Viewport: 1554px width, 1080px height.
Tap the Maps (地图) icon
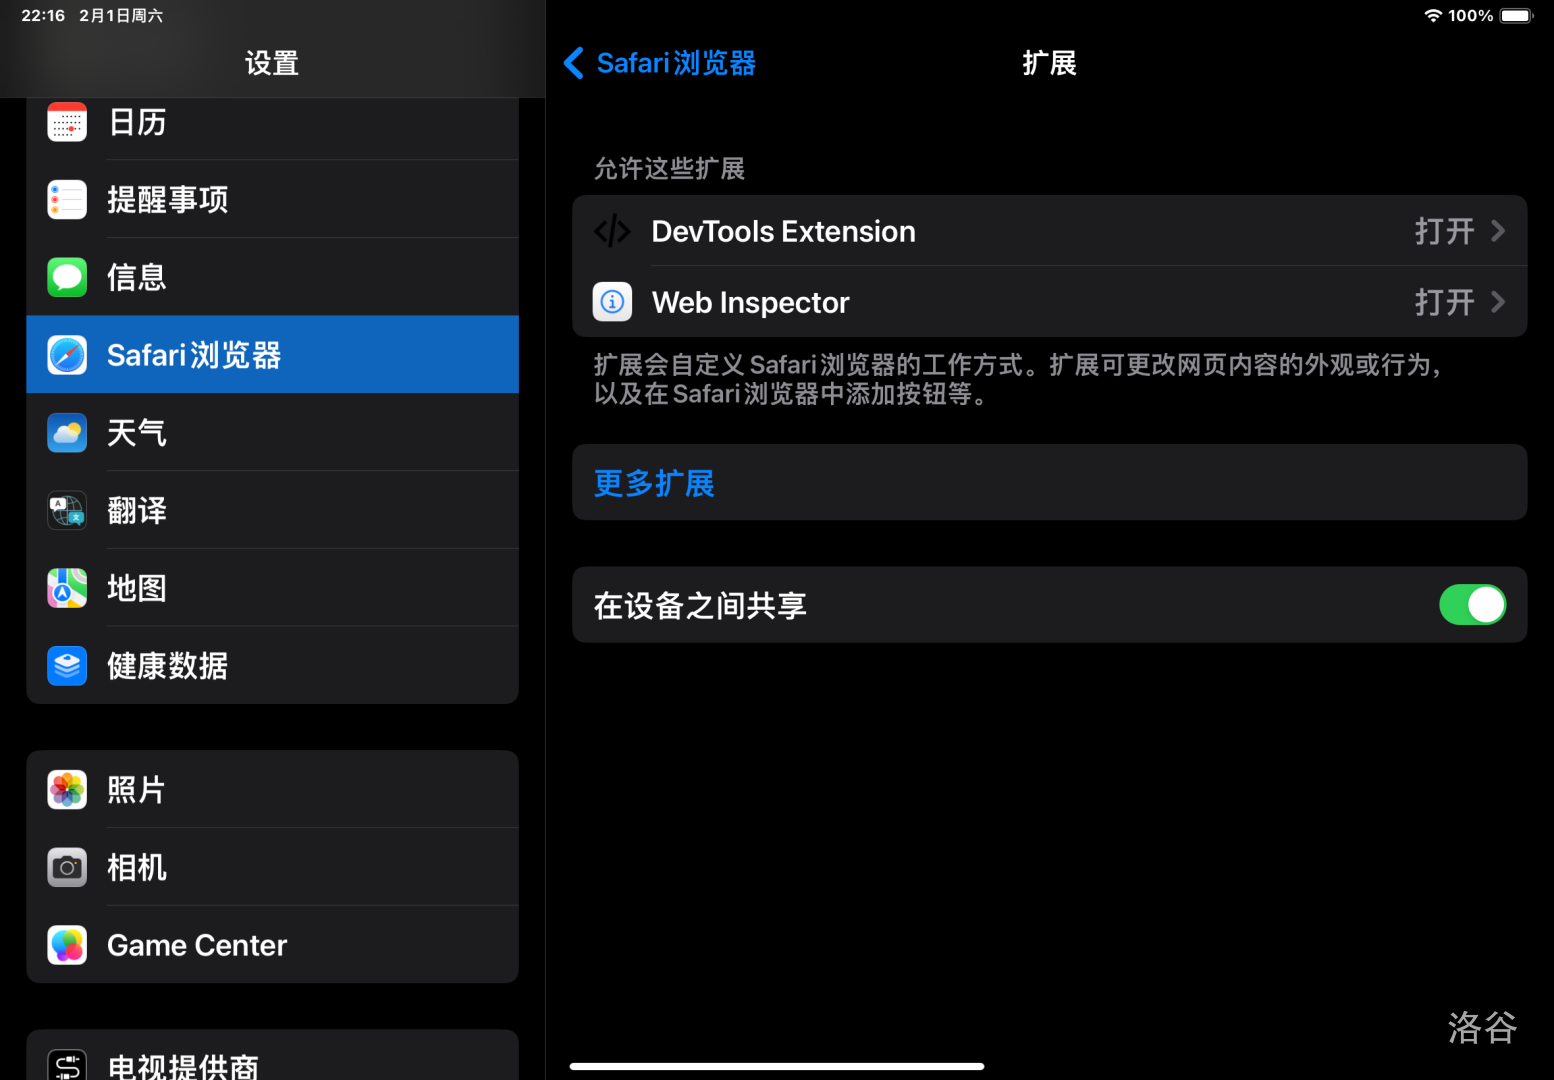pyautogui.click(x=67, y=588)
